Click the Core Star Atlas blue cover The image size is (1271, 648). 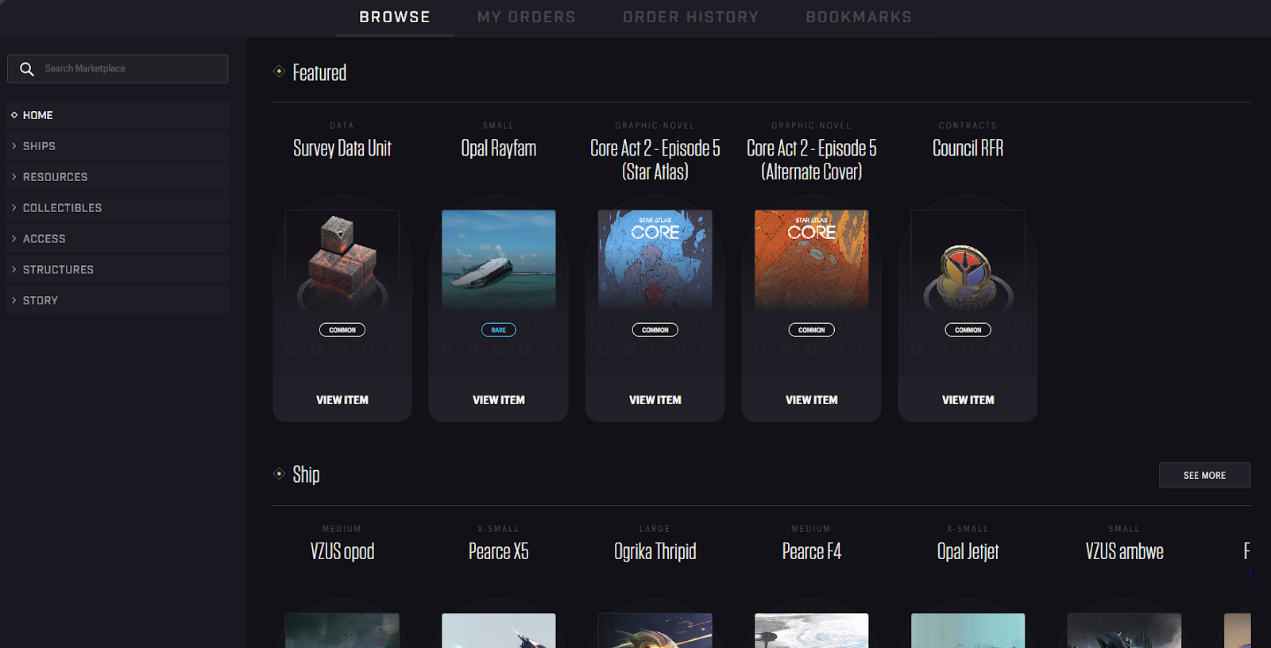pos(655,260)
